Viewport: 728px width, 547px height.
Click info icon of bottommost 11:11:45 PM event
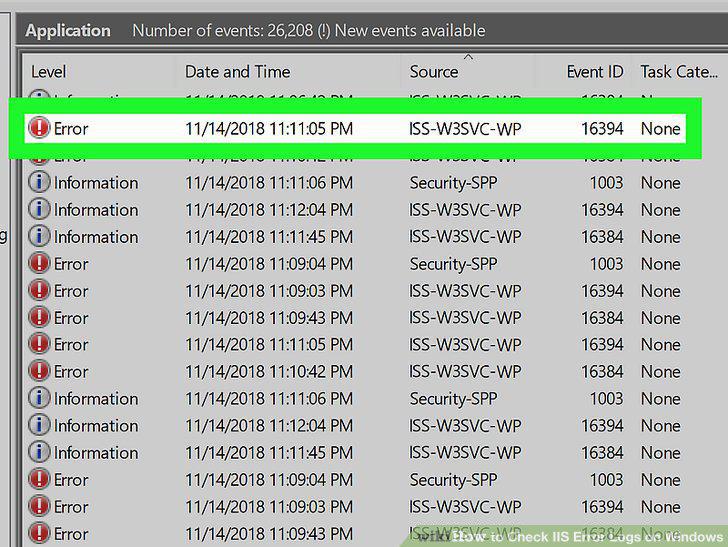click(39, 452)
